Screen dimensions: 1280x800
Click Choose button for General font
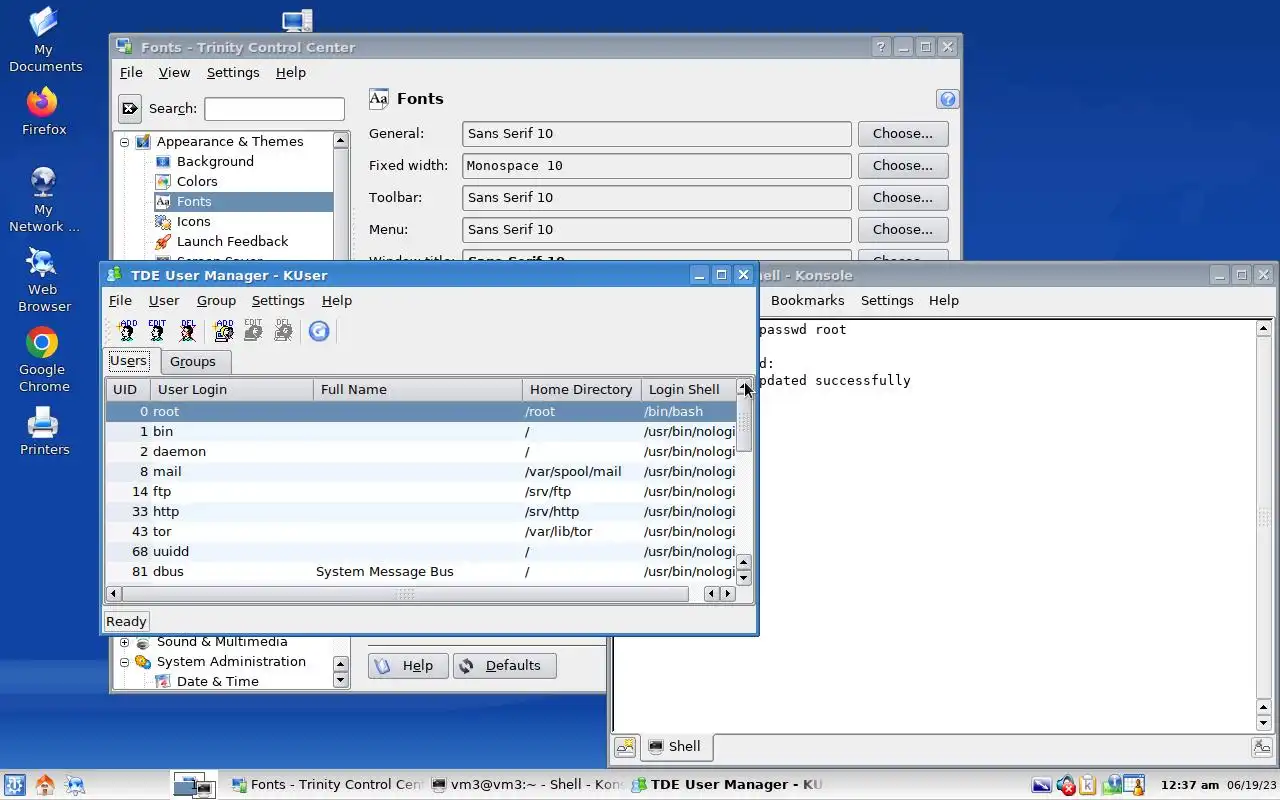903,133
